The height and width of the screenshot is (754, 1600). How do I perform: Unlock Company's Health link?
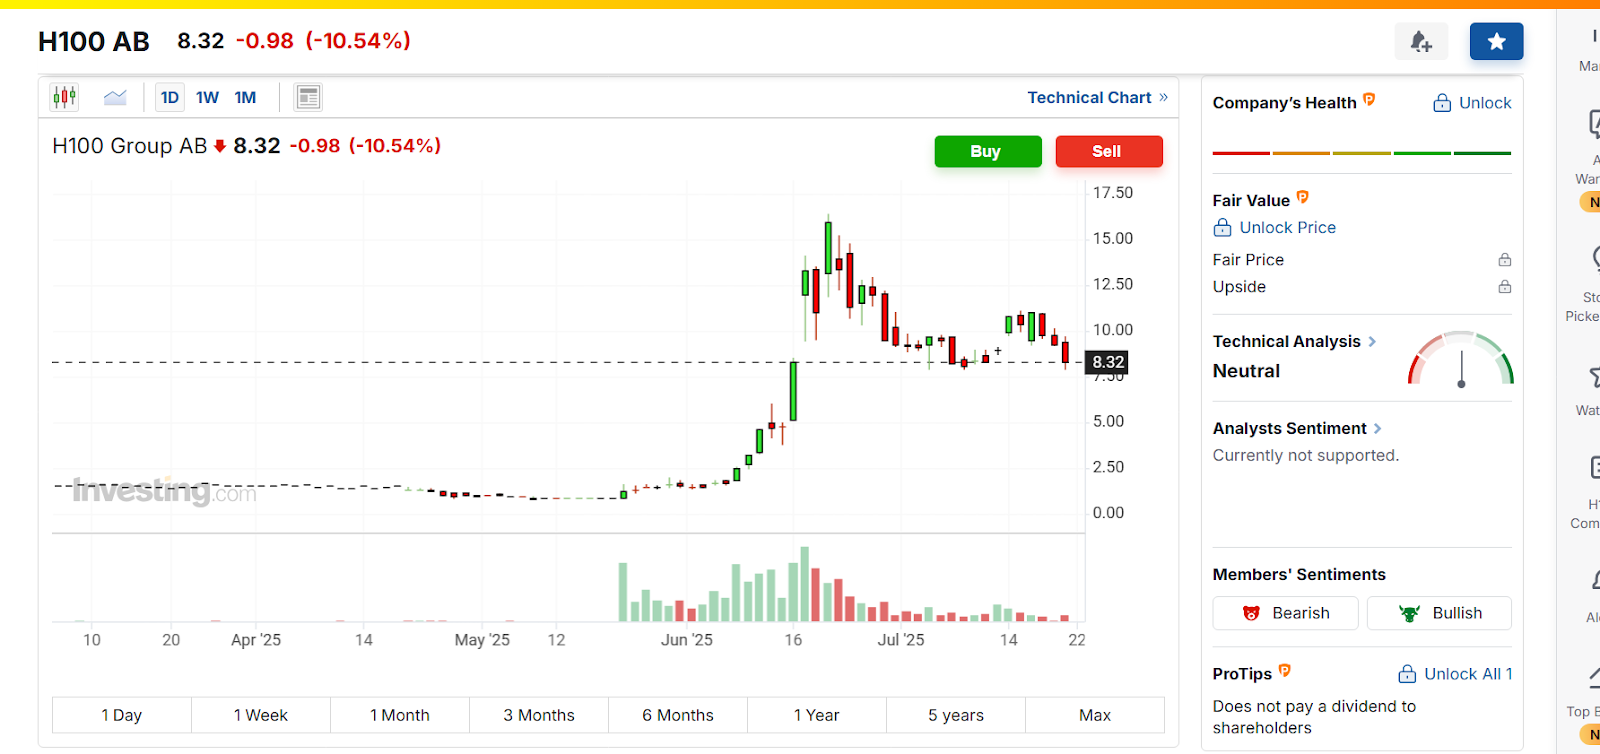(x=1472, y=103)
